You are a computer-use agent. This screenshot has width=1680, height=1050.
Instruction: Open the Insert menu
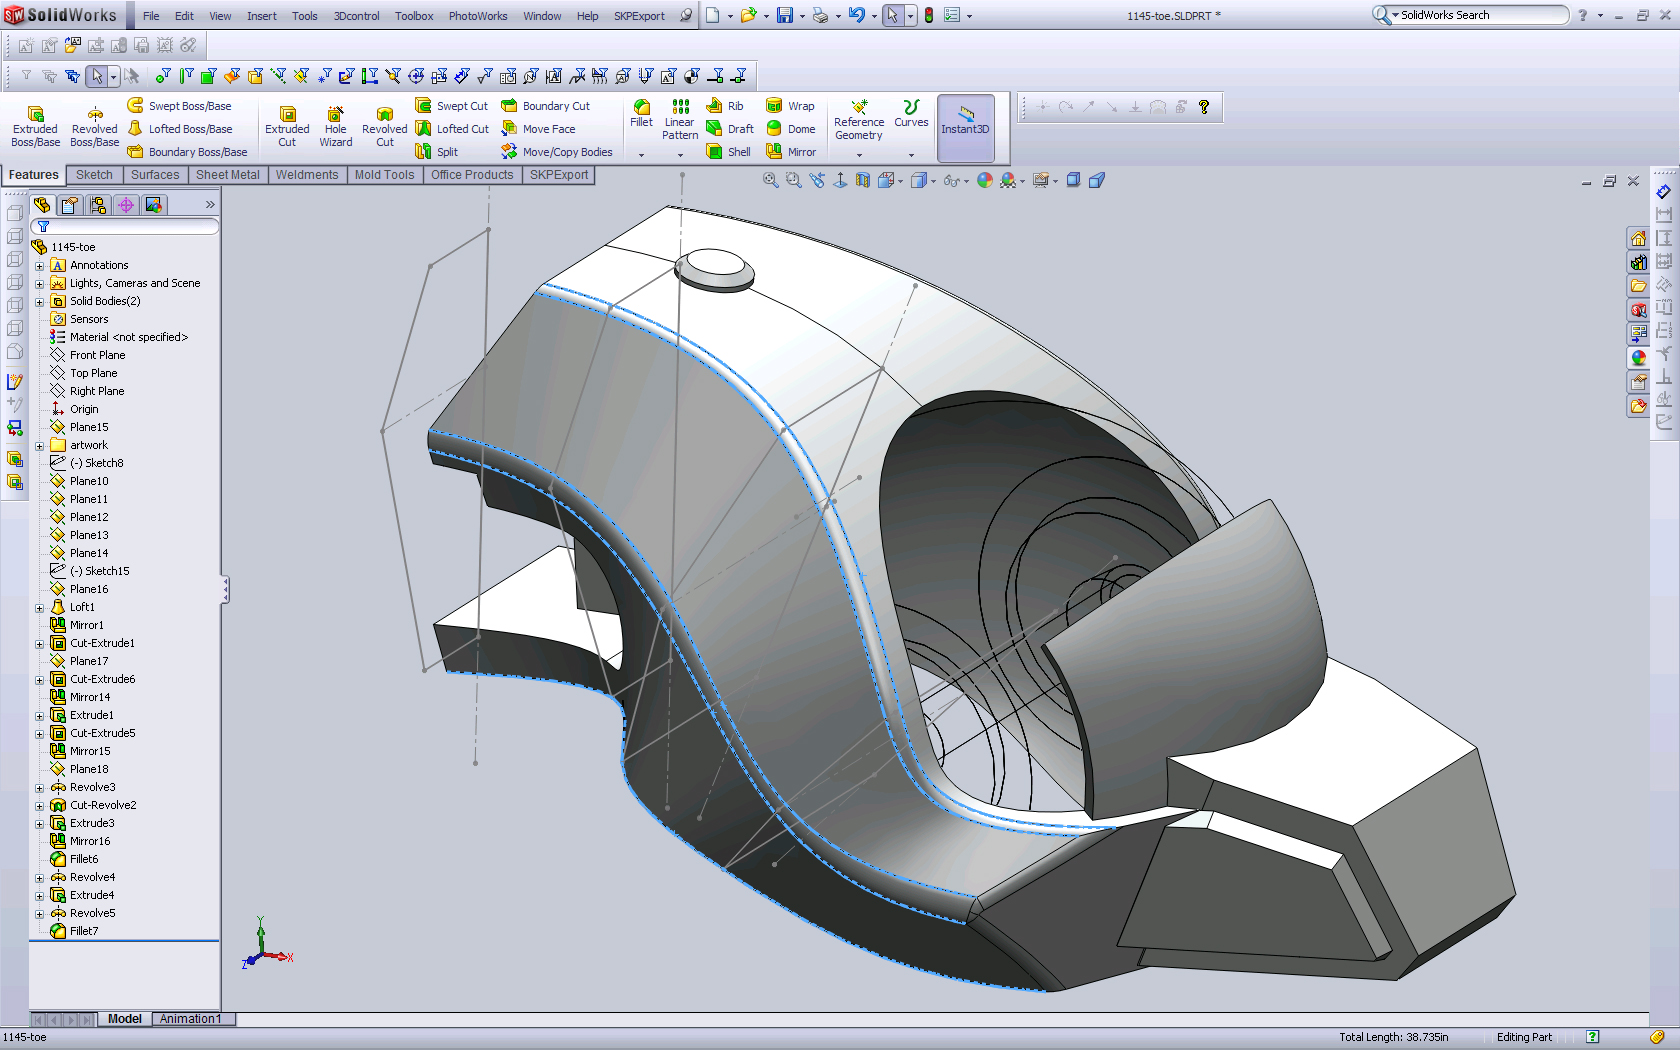[262, 16]
